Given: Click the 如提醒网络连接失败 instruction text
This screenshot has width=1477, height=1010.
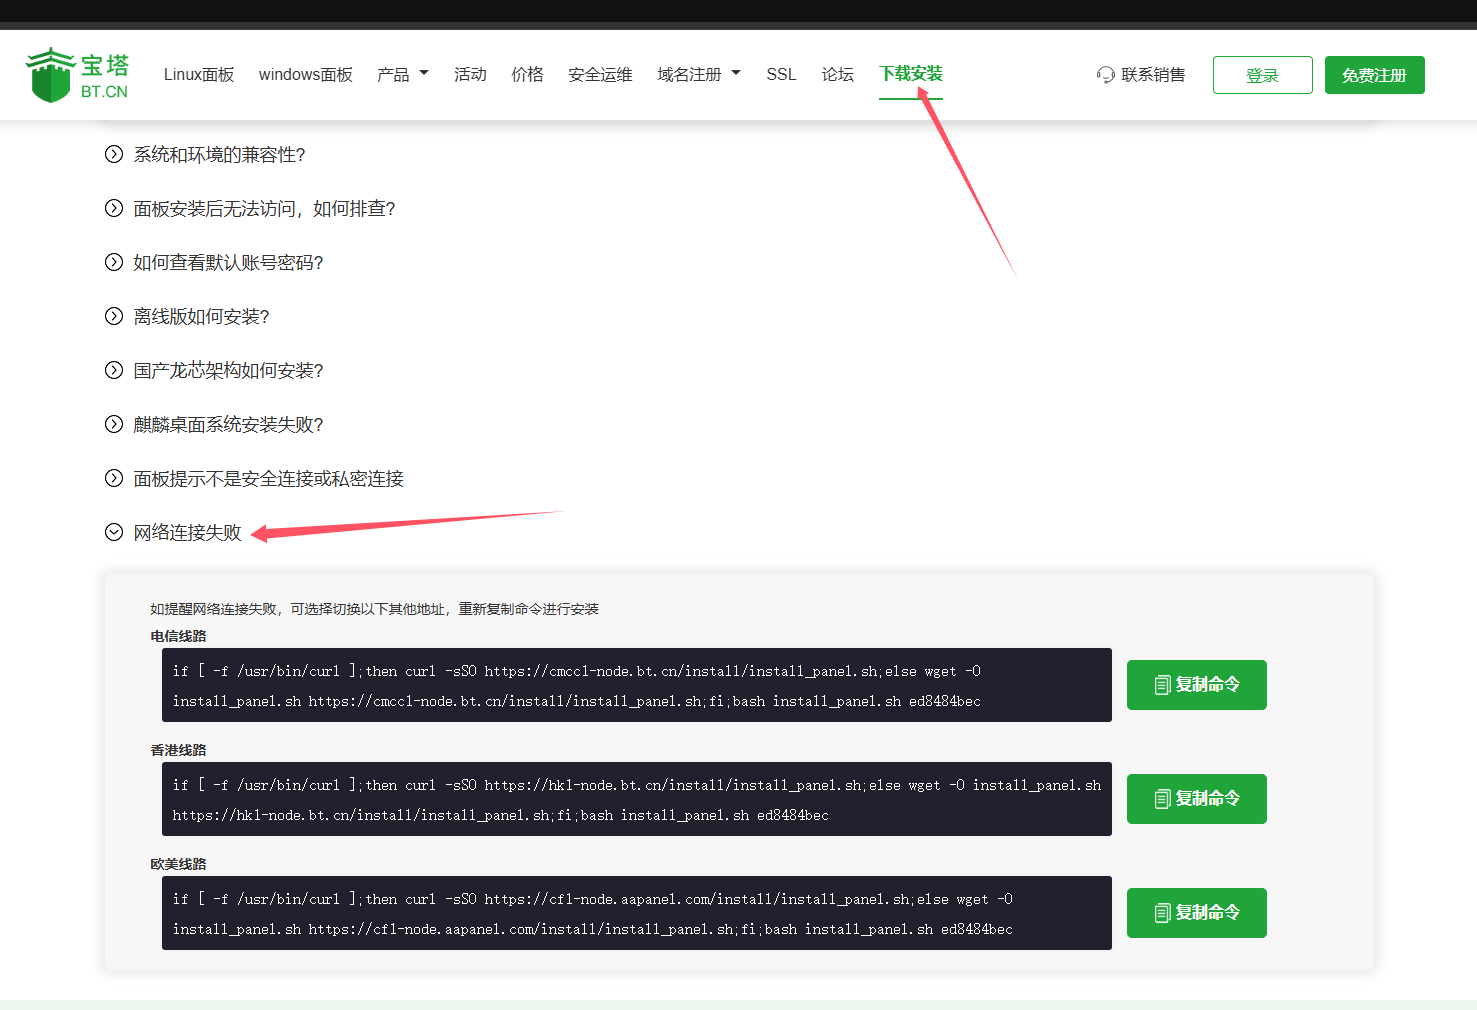Looking at the screenshot, I should (x=374, y=609).
